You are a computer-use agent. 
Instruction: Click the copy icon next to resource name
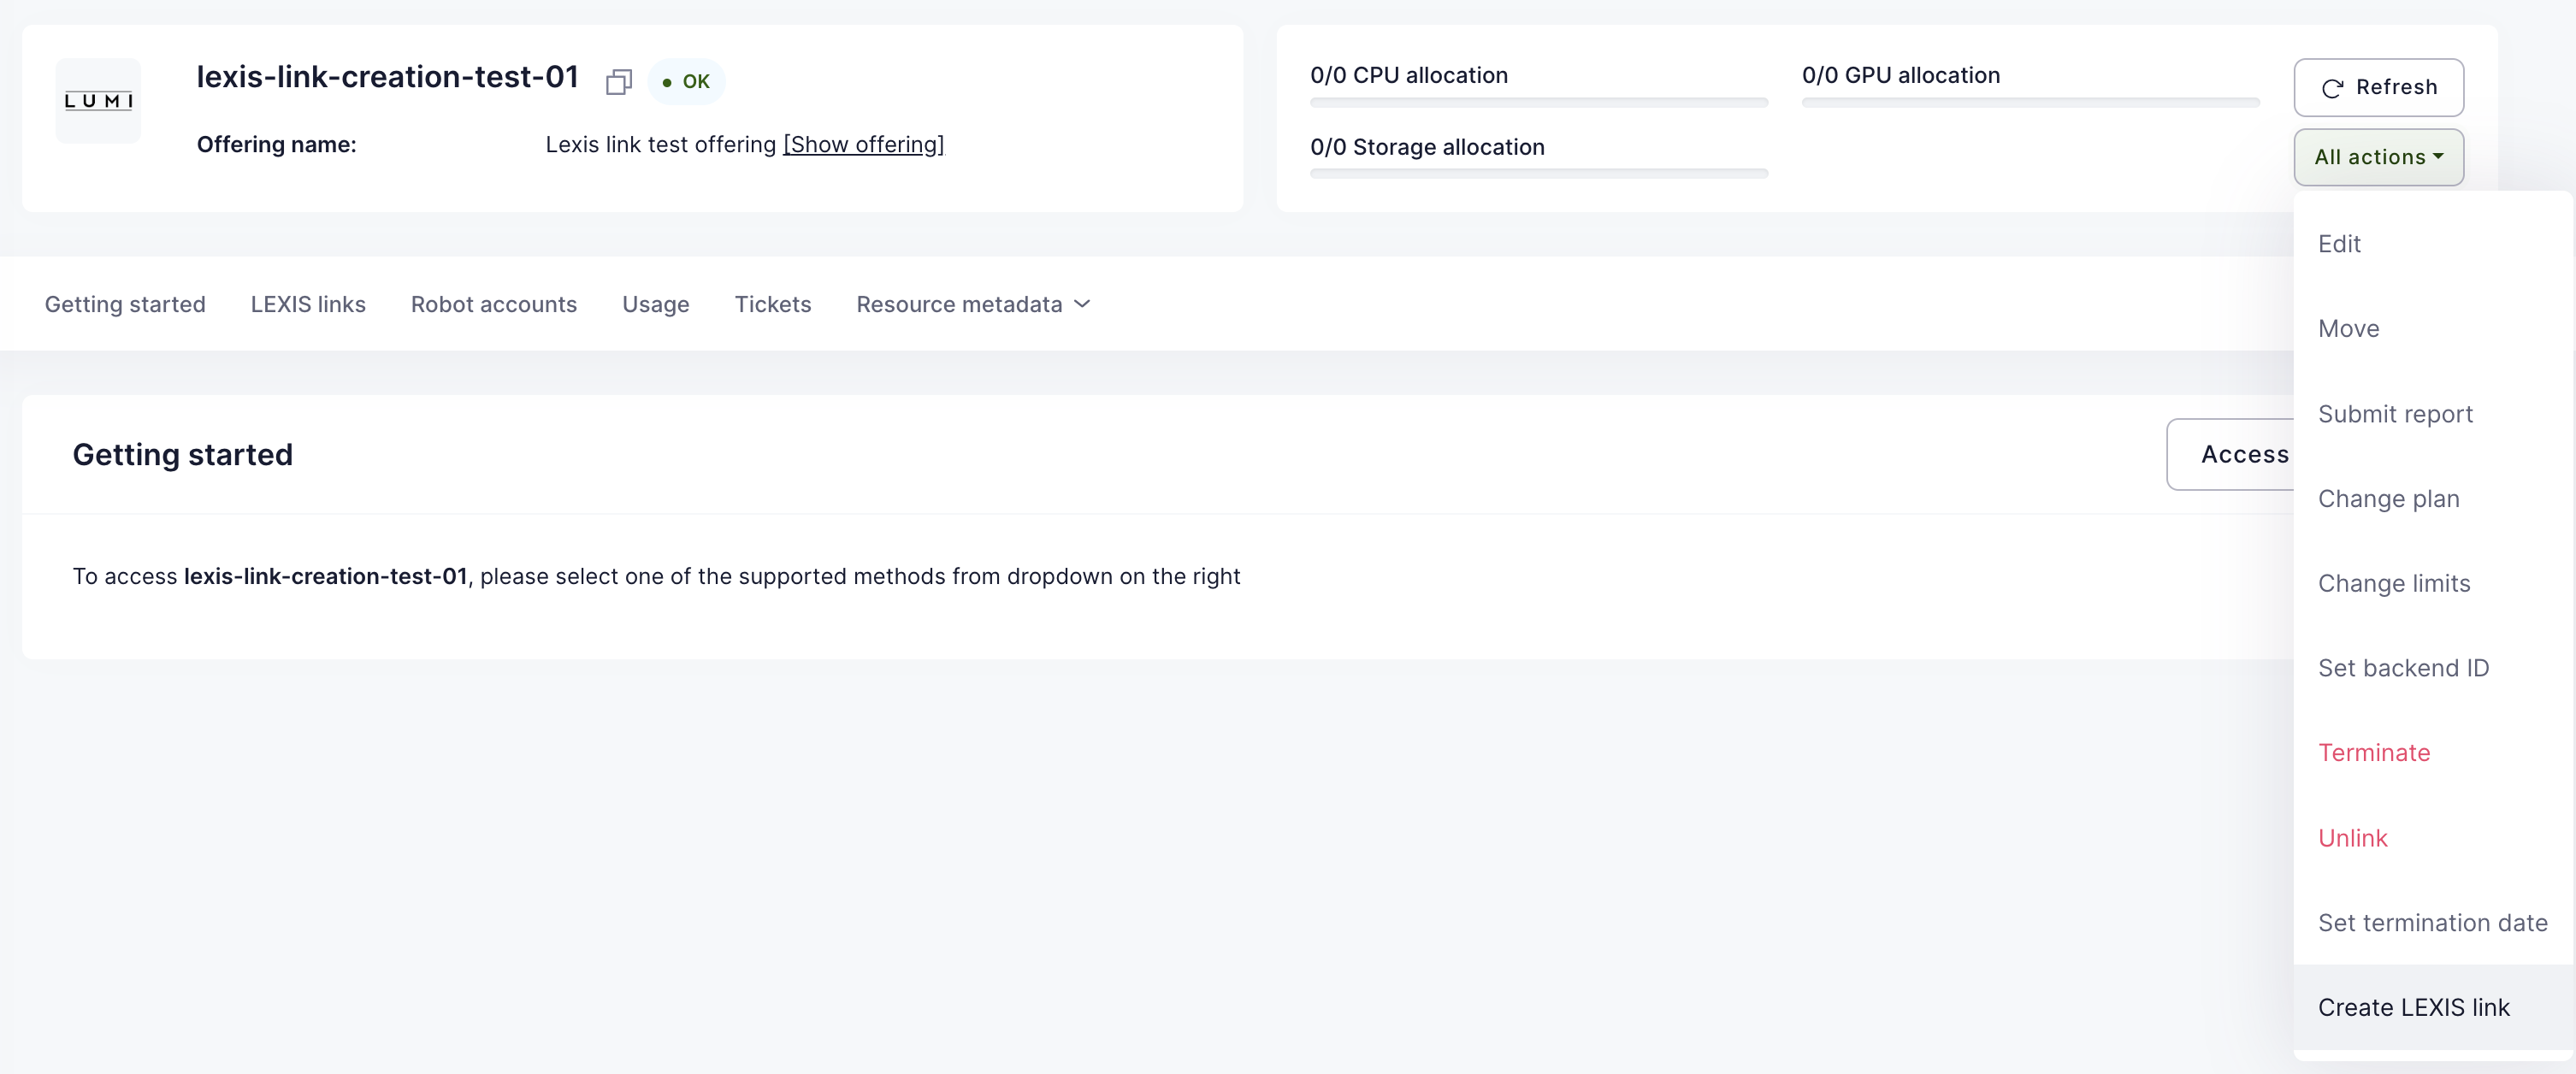coord(618,82)
